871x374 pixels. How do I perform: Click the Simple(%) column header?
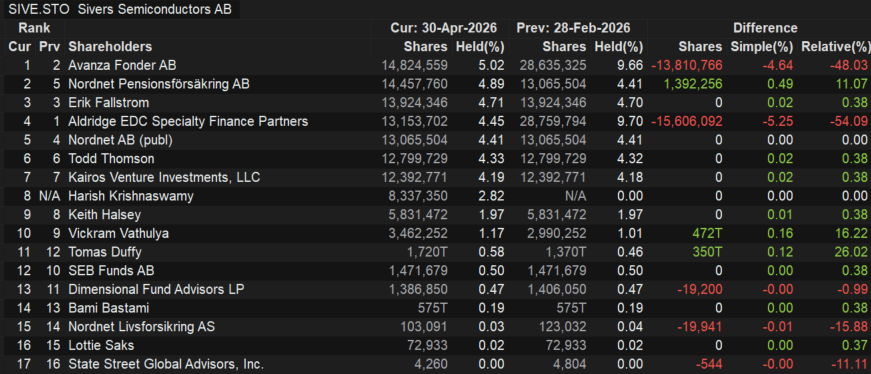click(762, 47)
